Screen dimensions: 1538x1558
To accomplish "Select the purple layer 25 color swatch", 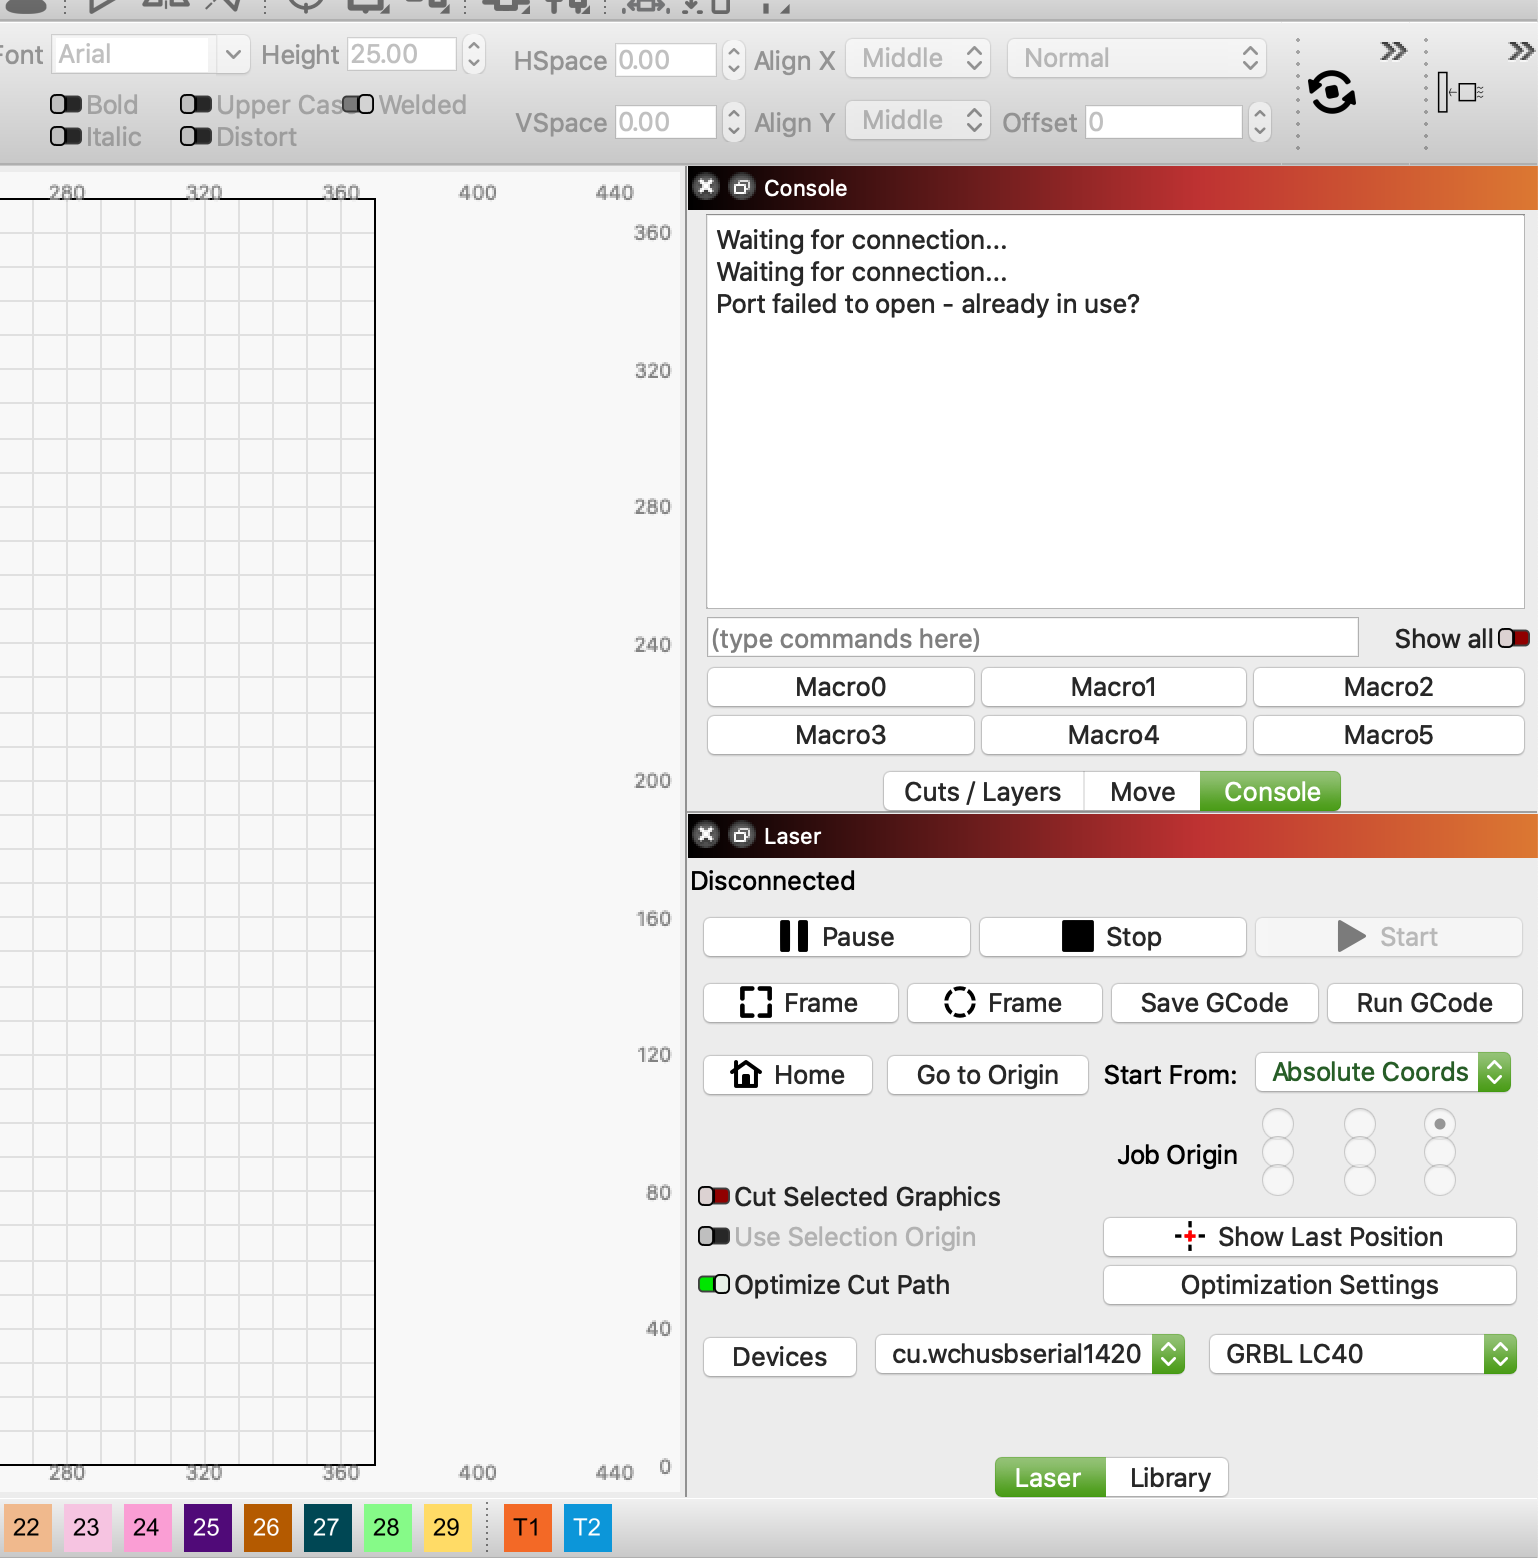I will (207, 1527).
